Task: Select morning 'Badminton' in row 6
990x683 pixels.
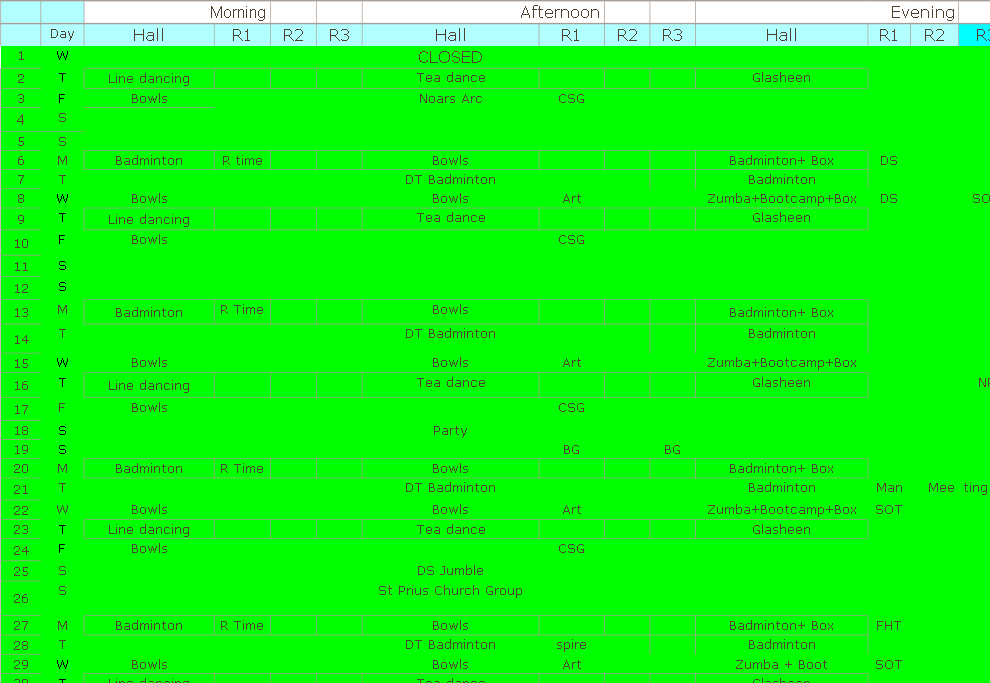Action: (x=149, y=160)
